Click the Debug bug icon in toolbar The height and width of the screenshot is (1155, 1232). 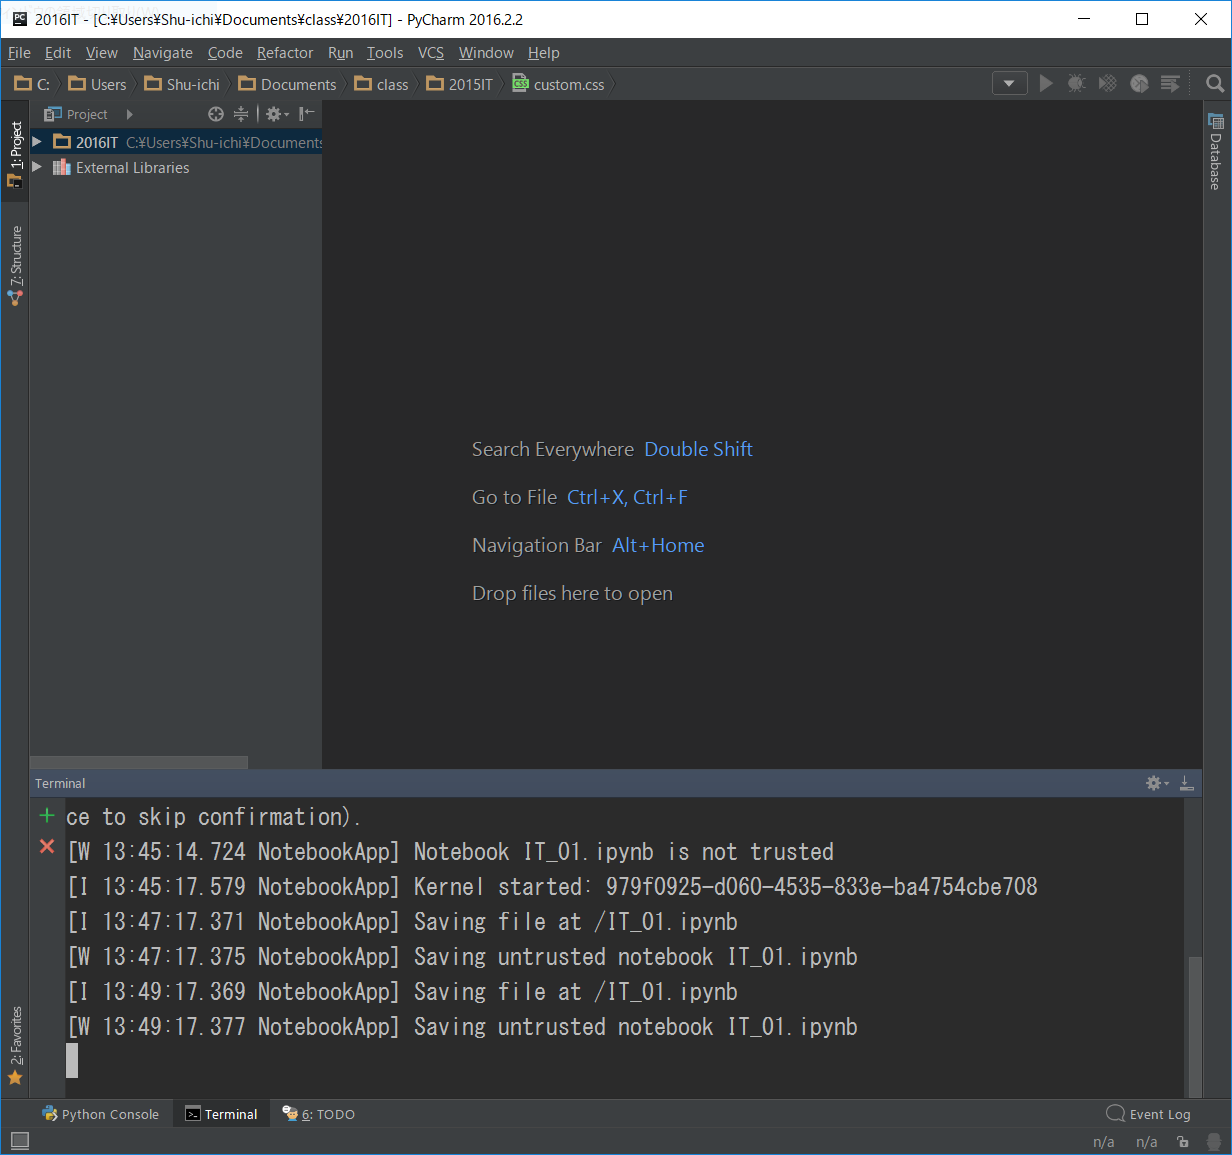1076,84
